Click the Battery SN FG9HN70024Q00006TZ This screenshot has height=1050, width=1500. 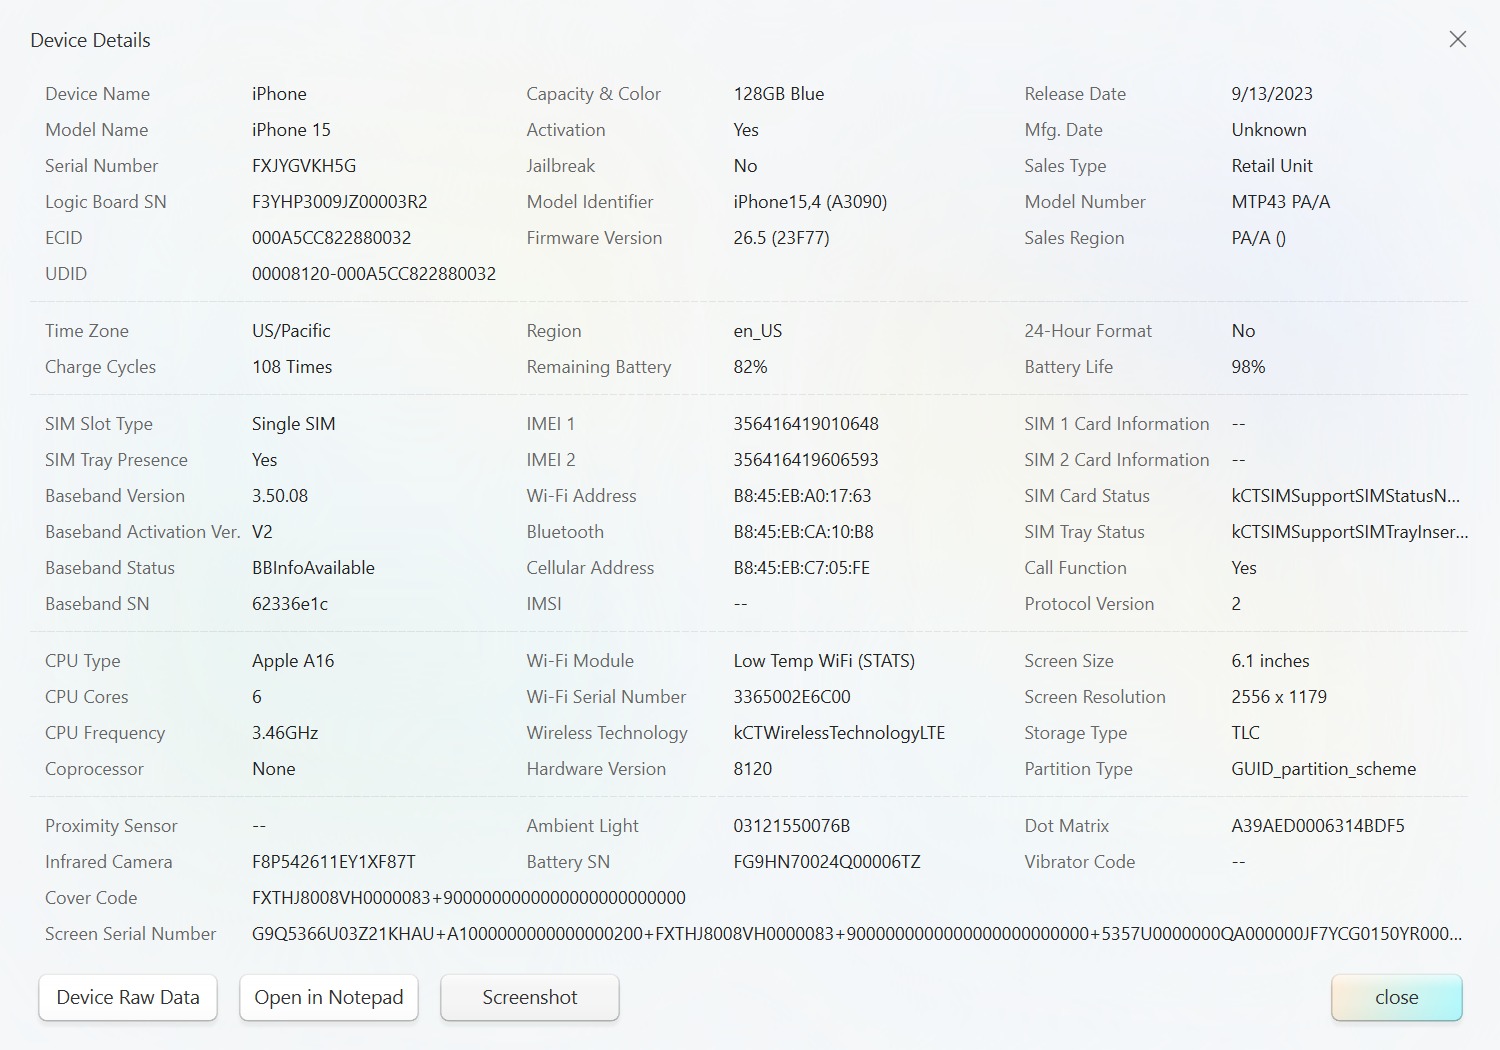[x=827, y=862]
